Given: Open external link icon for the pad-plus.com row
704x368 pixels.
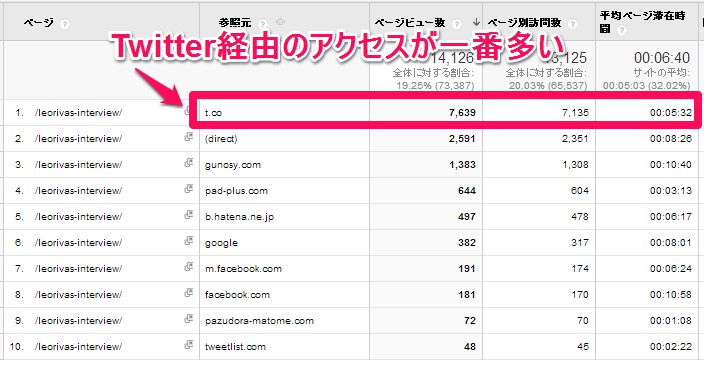Looking at the screenshot, I should click(x=189, y=189).
